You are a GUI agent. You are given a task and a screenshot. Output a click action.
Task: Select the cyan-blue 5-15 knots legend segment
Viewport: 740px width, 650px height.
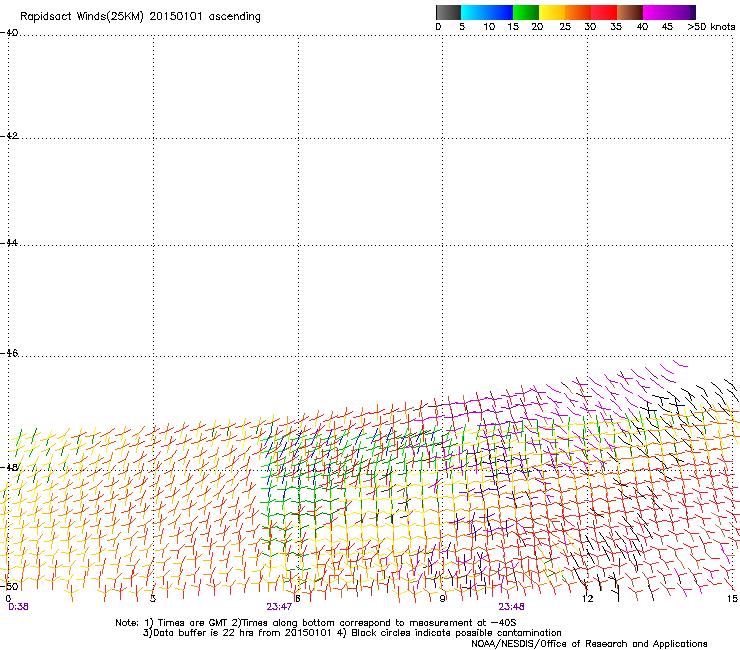487,12
